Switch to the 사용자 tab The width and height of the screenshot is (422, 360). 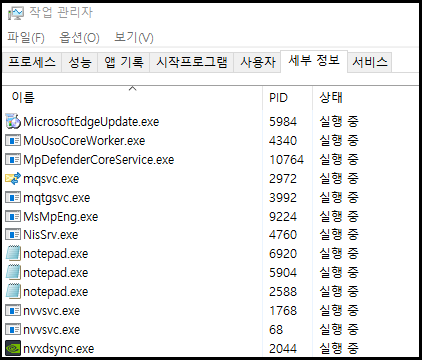[258, 62]
